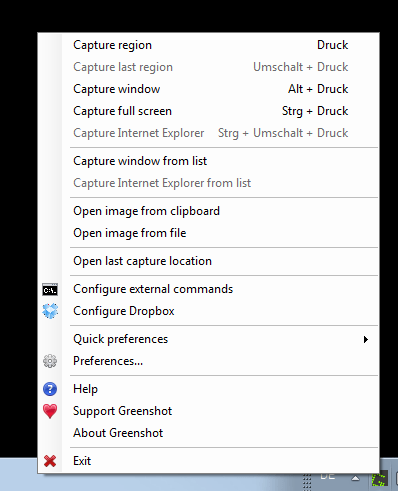This screenshot has width=398, height=491.
Task: Click the Umschalt + Druck shortcut text
Action: [301, 67]
